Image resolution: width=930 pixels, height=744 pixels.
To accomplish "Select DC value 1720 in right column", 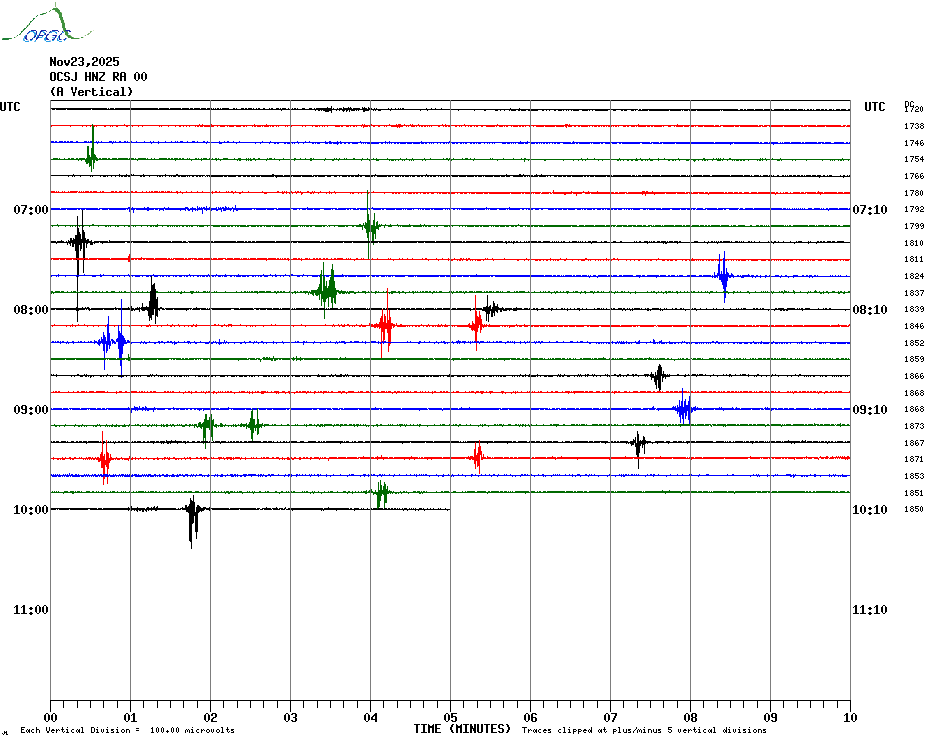I will click(914, 109).
